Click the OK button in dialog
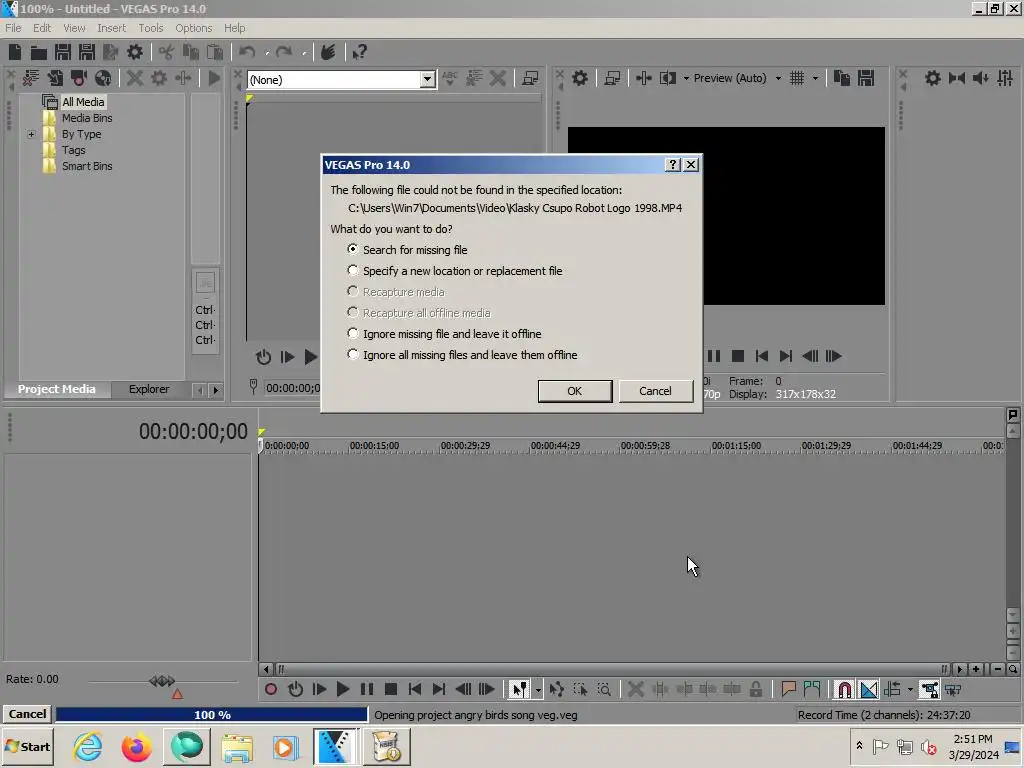 (x=575, y=391)
